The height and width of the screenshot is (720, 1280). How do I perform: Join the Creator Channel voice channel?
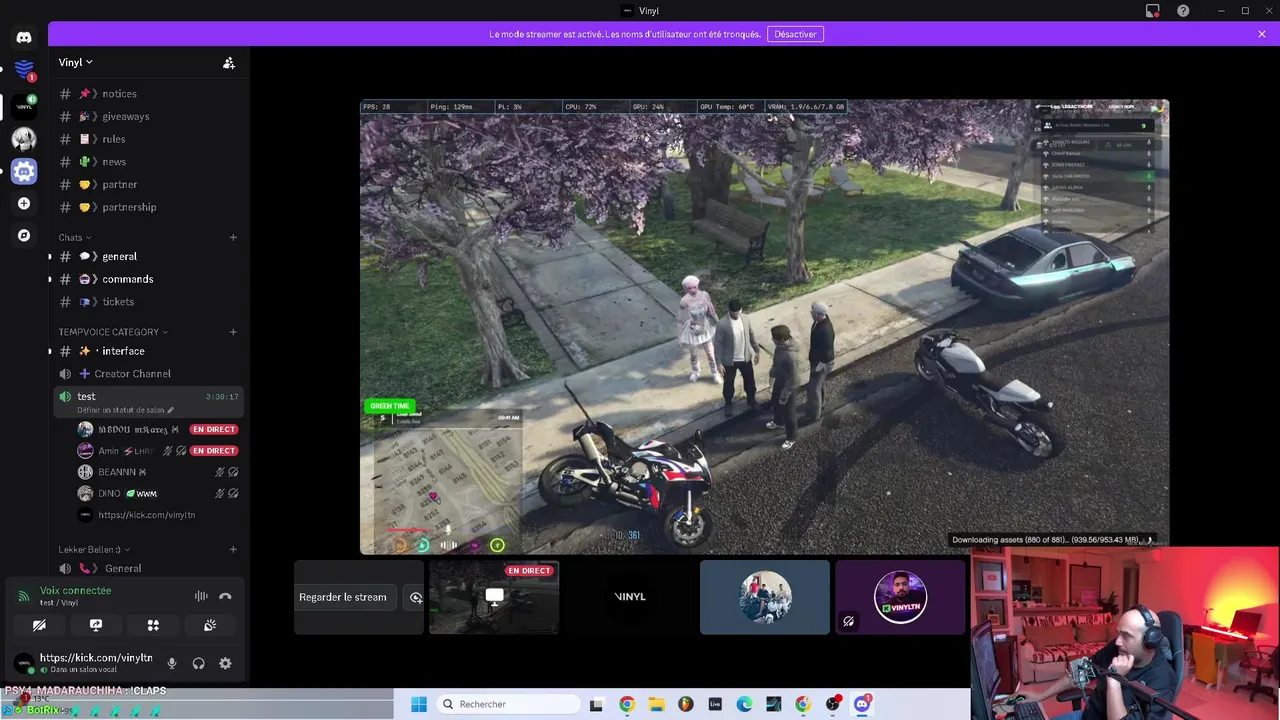146,373
